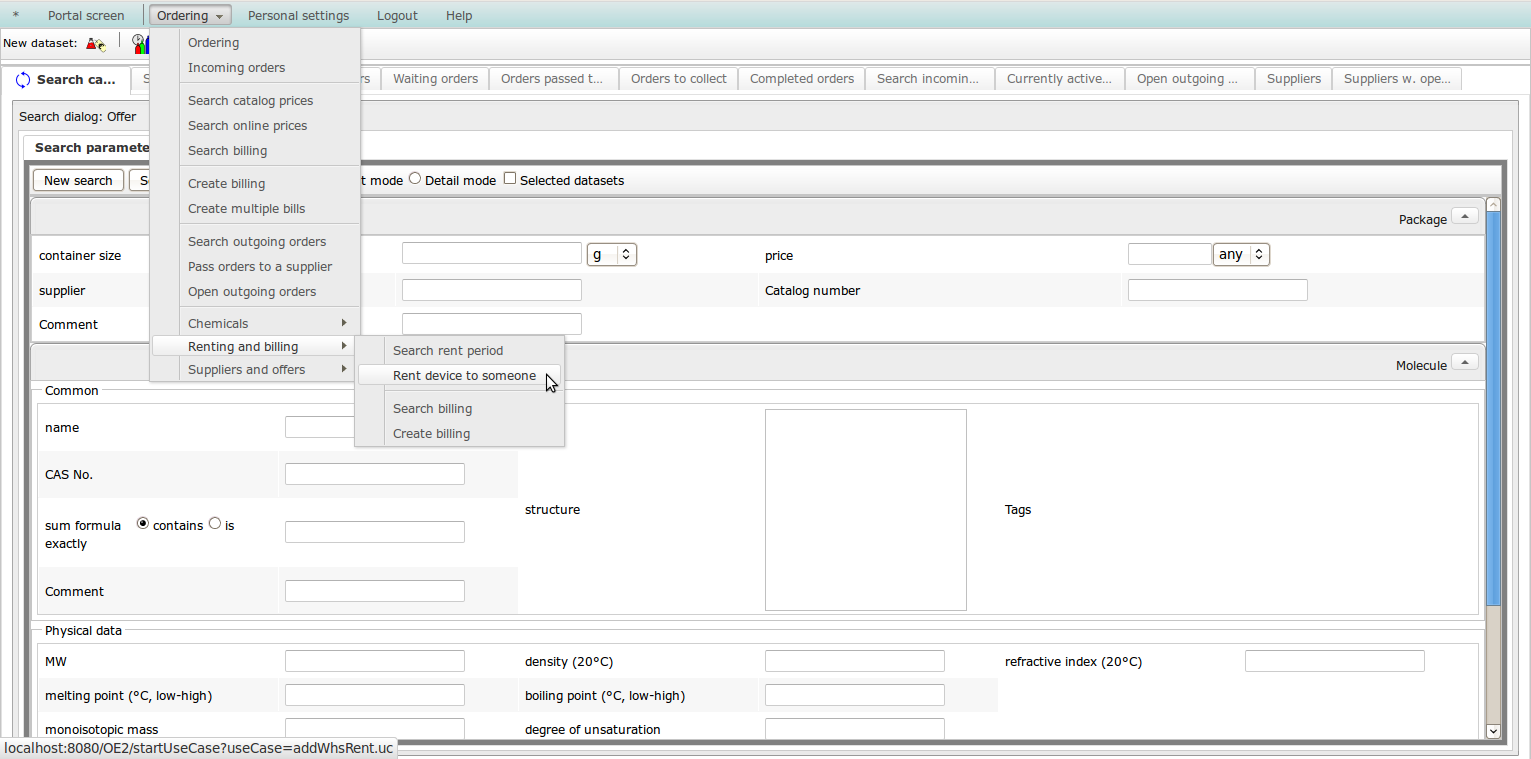Viewport: 1531px width, 759px height.
Task: Open the container size unit dropdown
Action: pyautogui.click(x=612, y=255)
